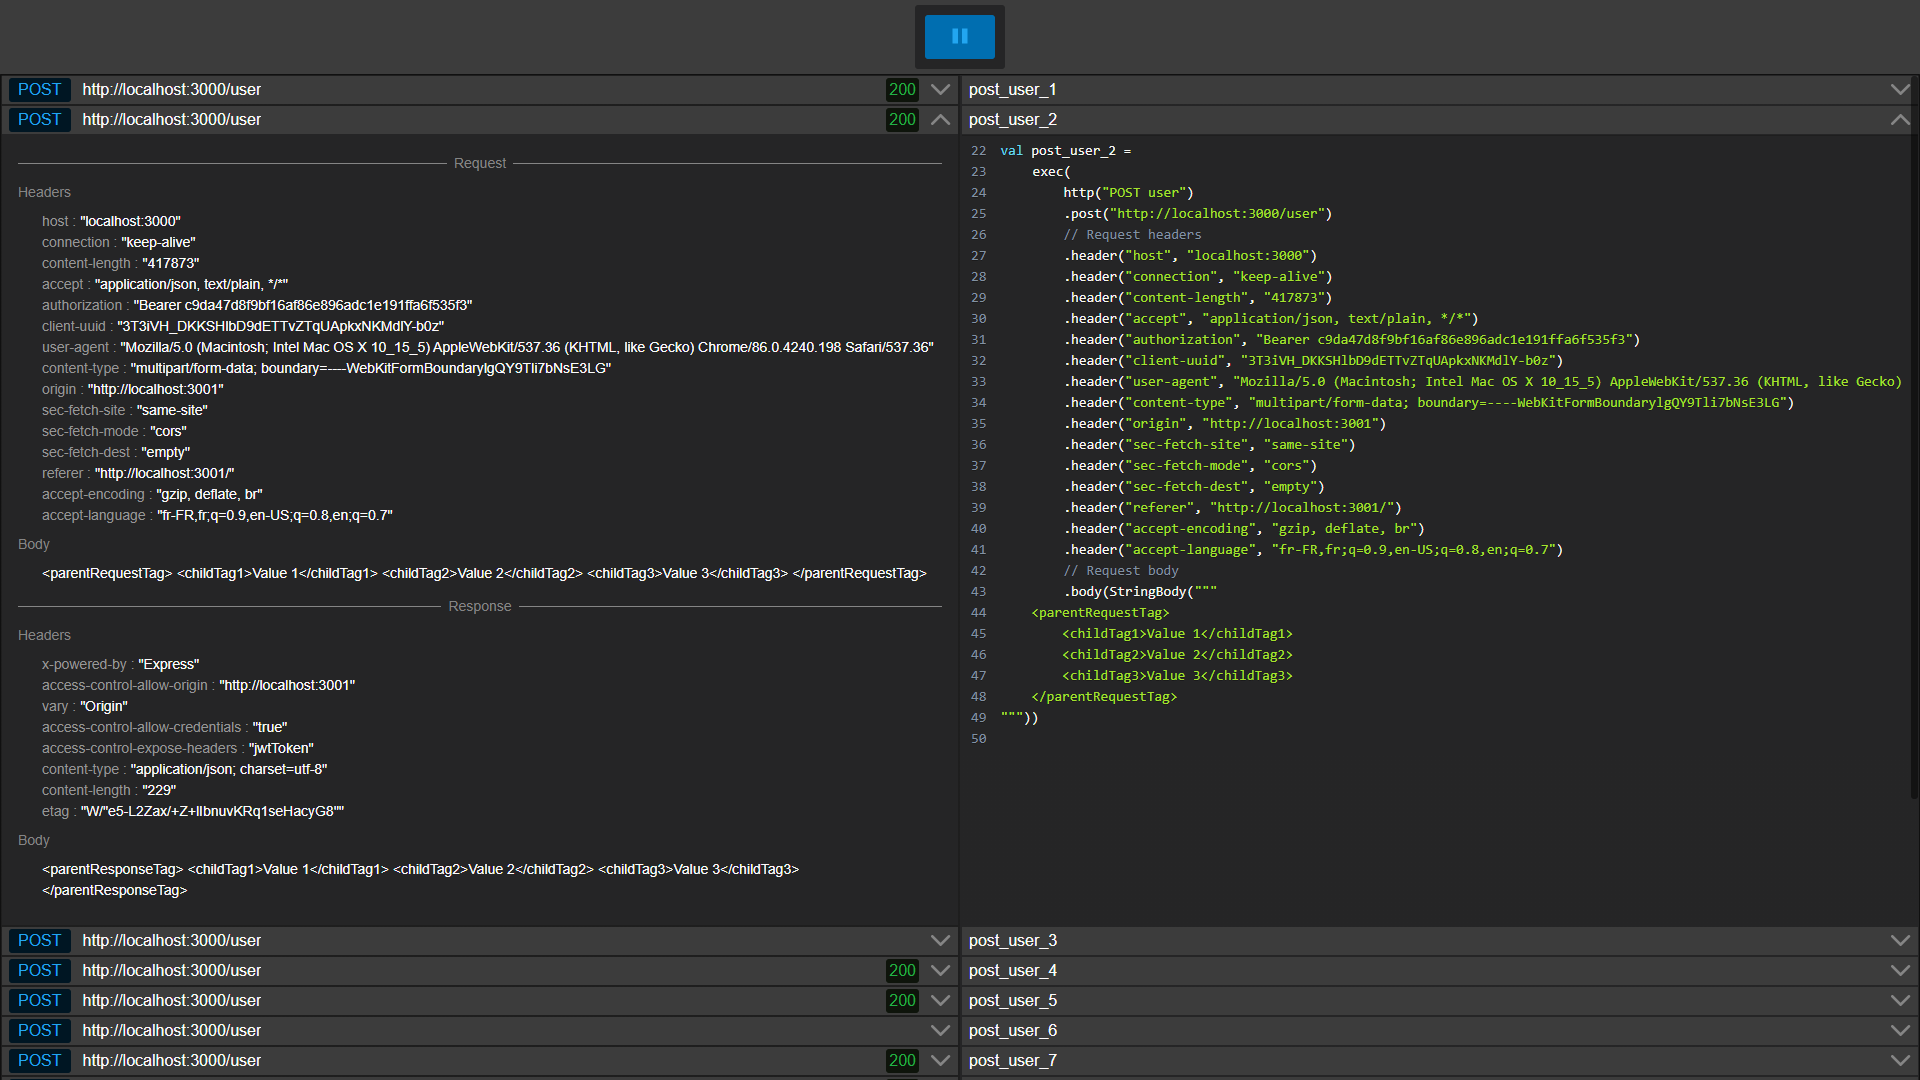
Task: Expand request row beside post_user_4
Action: click(x=940, y=971)
